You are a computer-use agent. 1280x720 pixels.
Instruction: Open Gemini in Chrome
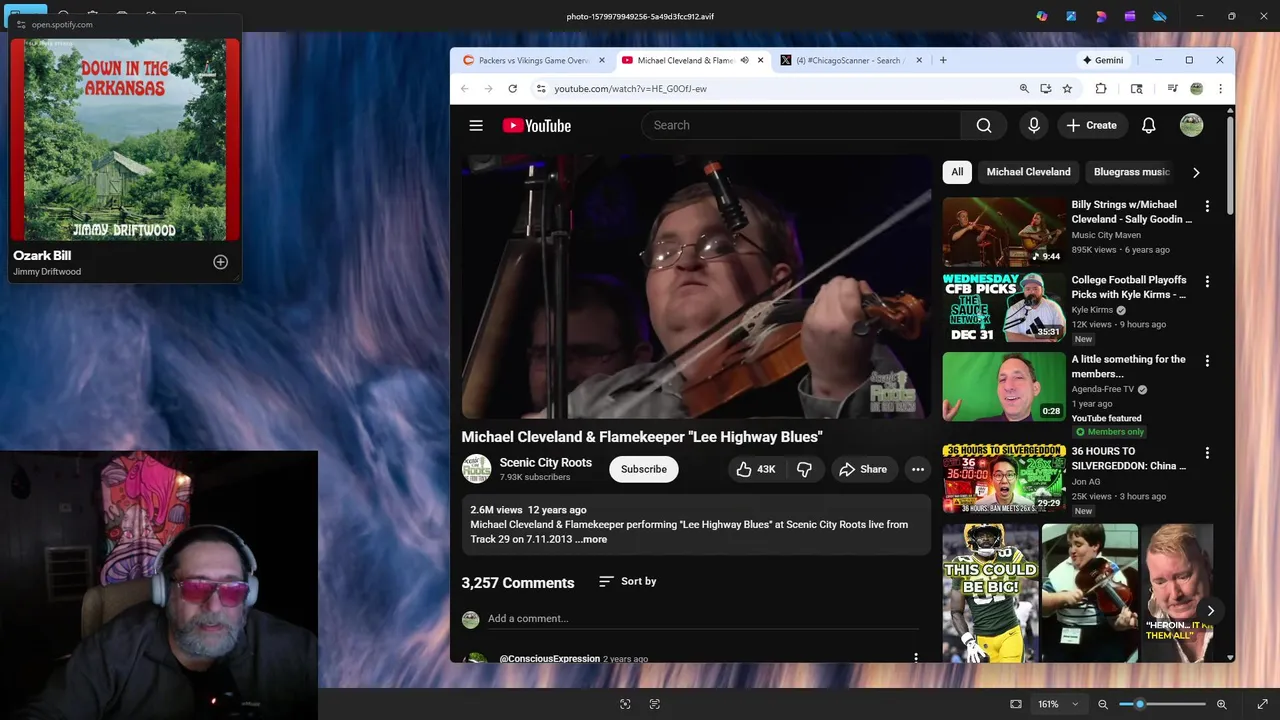click(1103, 60)
